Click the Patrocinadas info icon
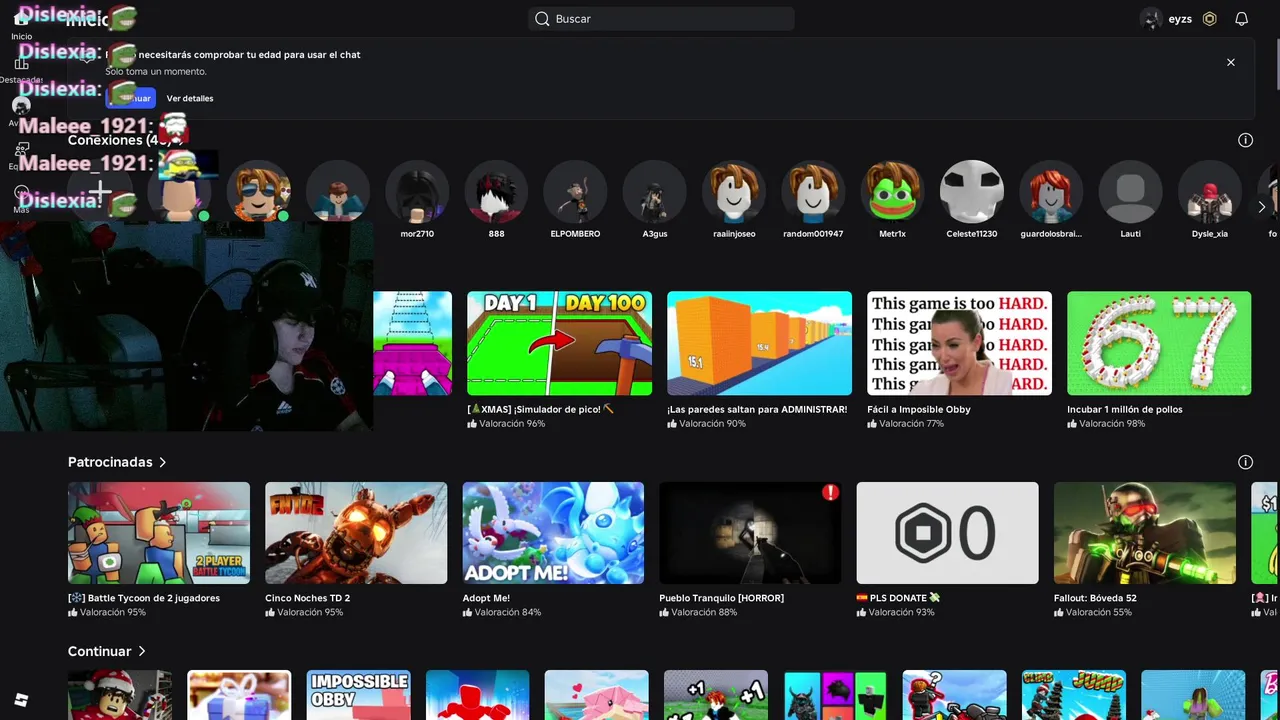Image resolution: width=1280 pixels, height=720 pixels. (1245, 462)
